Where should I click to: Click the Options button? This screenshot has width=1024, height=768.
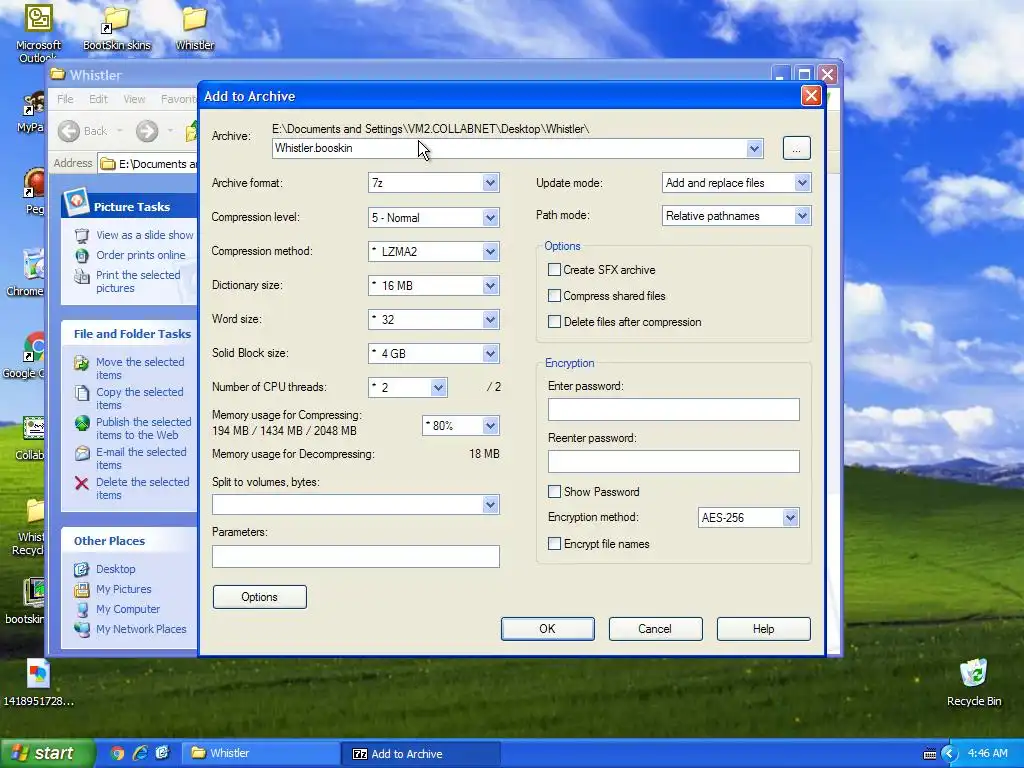click(259, 597)
